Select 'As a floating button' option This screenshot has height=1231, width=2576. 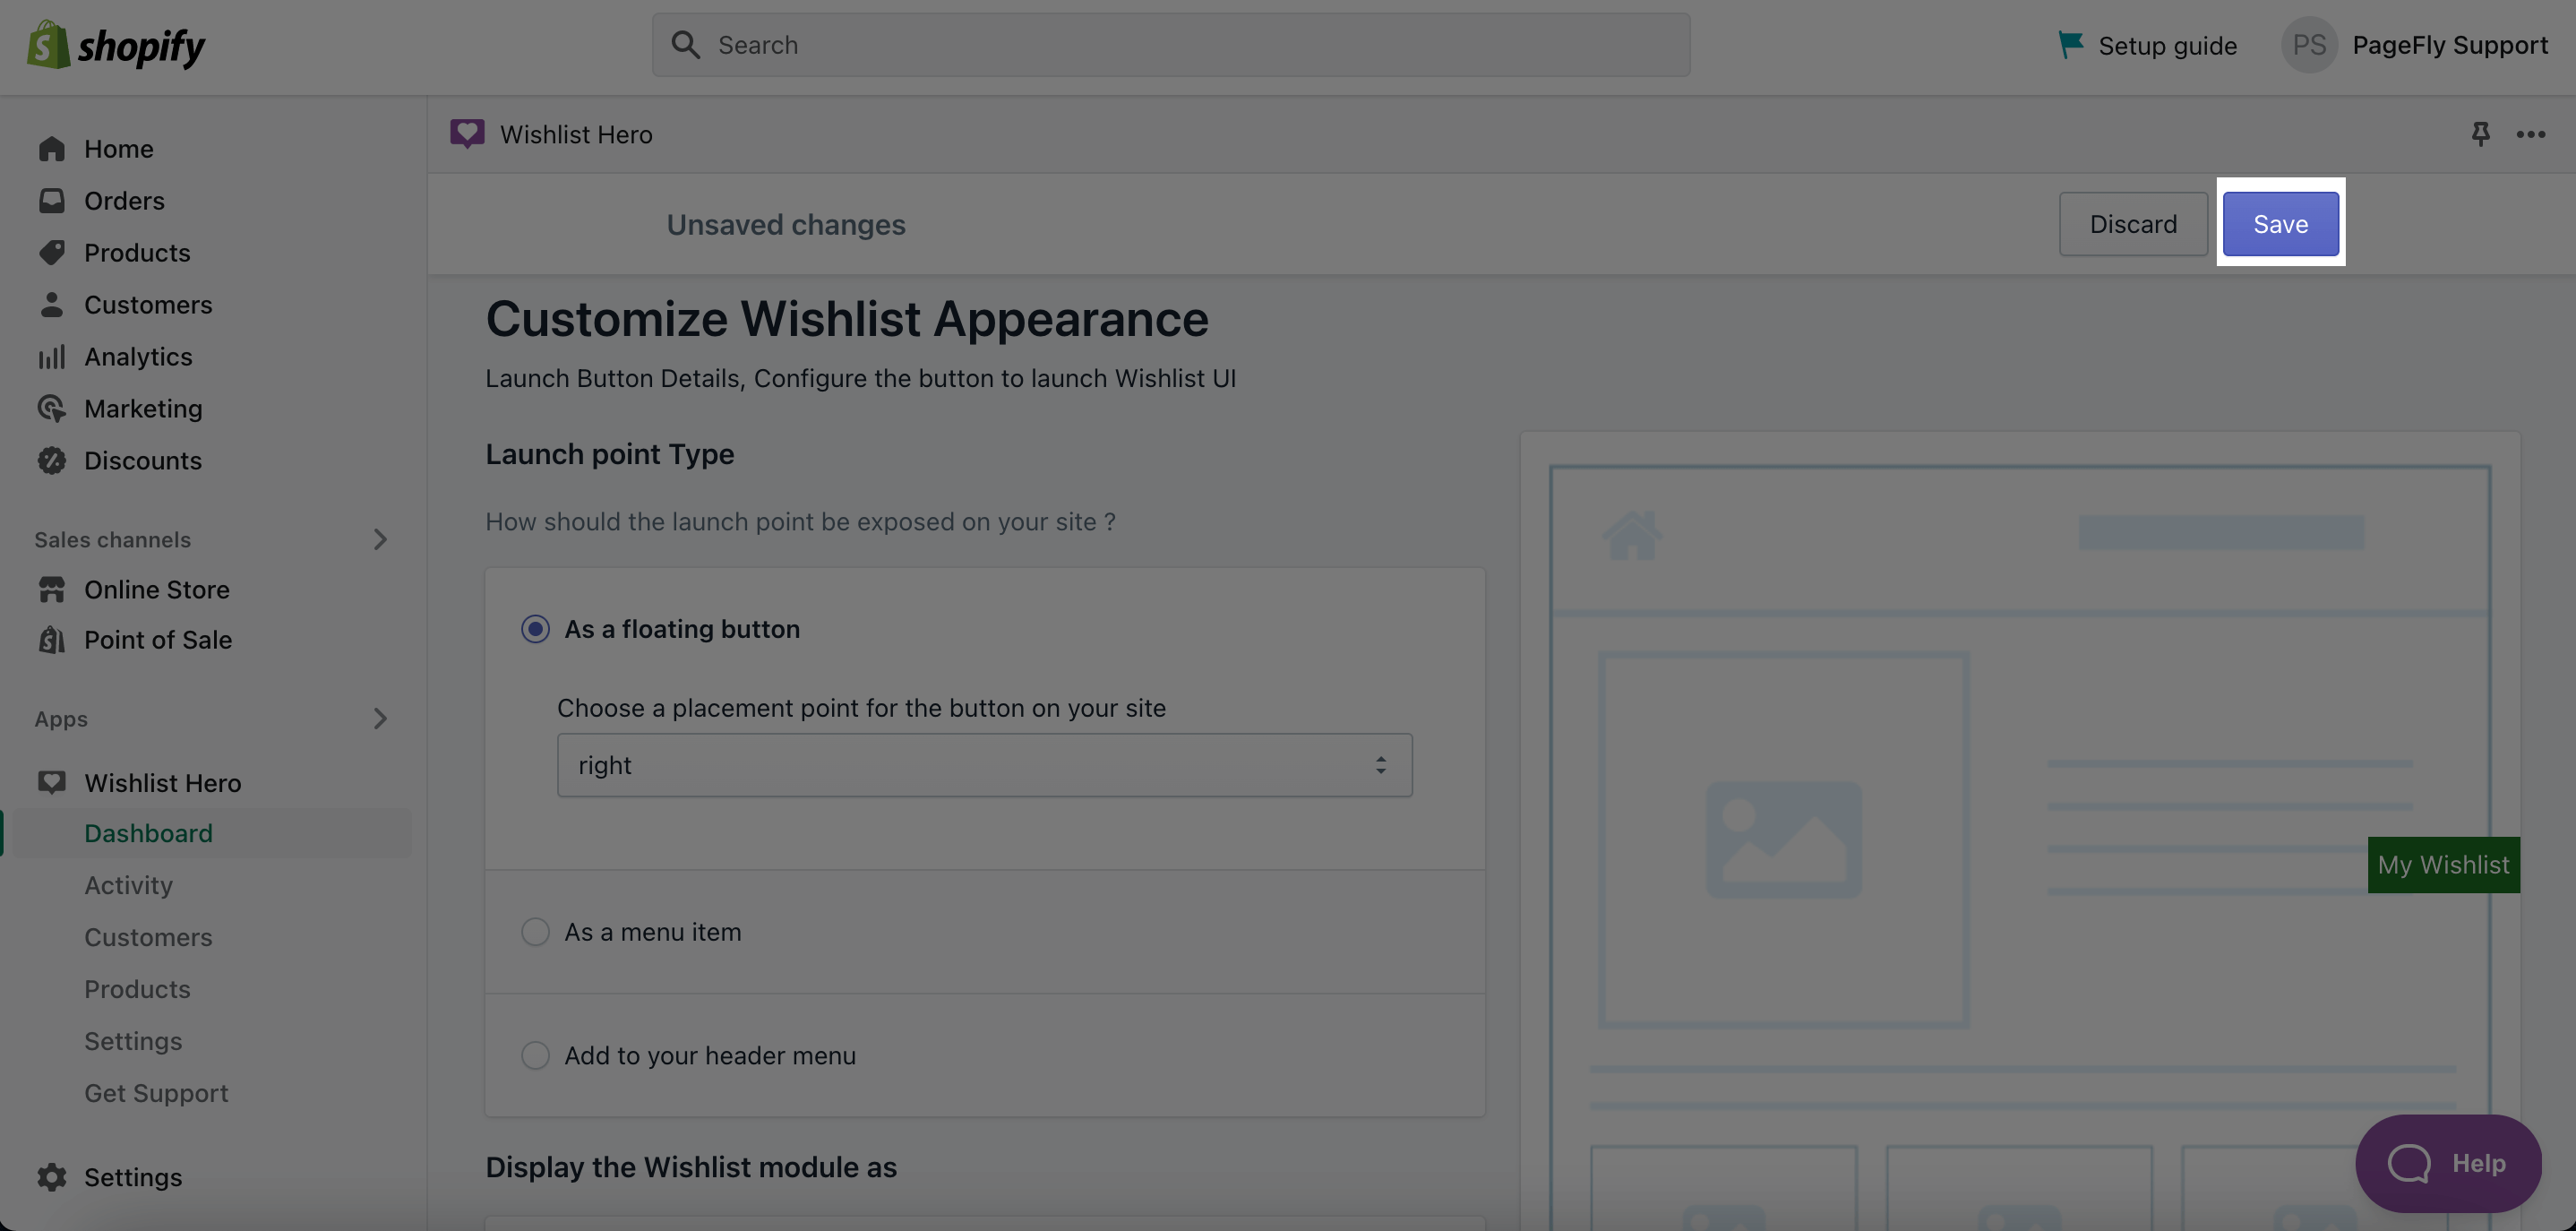[x=535, y=629]
